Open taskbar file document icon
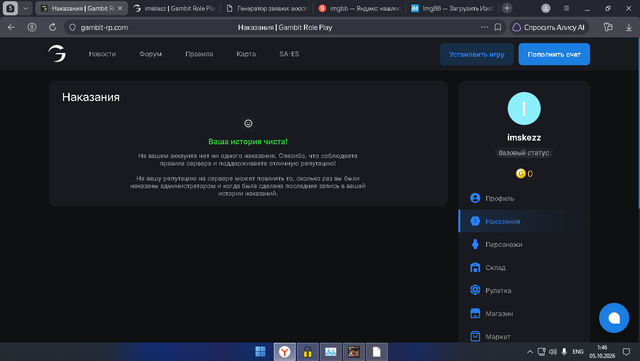 [376, 351]
